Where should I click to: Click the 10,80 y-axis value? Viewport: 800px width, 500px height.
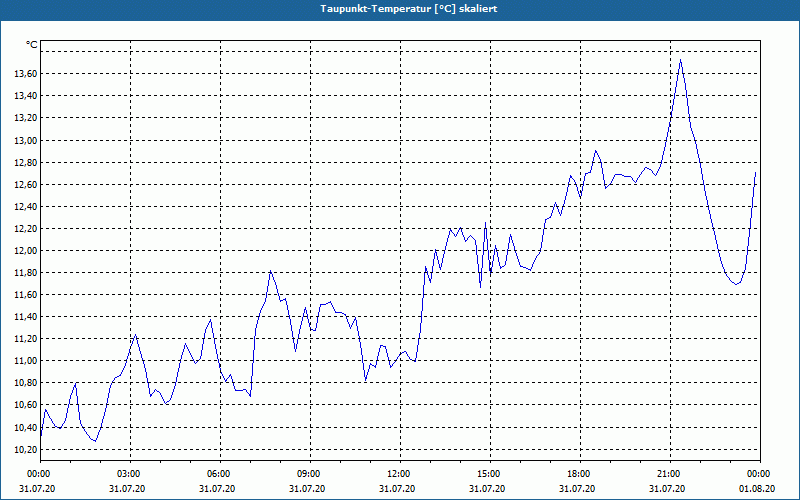tap(27, 383)
